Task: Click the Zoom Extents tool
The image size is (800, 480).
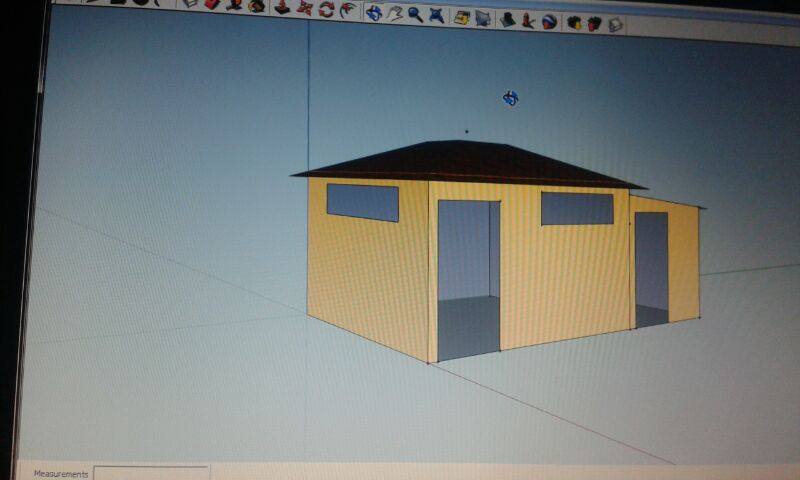Action: pos(437,16)
